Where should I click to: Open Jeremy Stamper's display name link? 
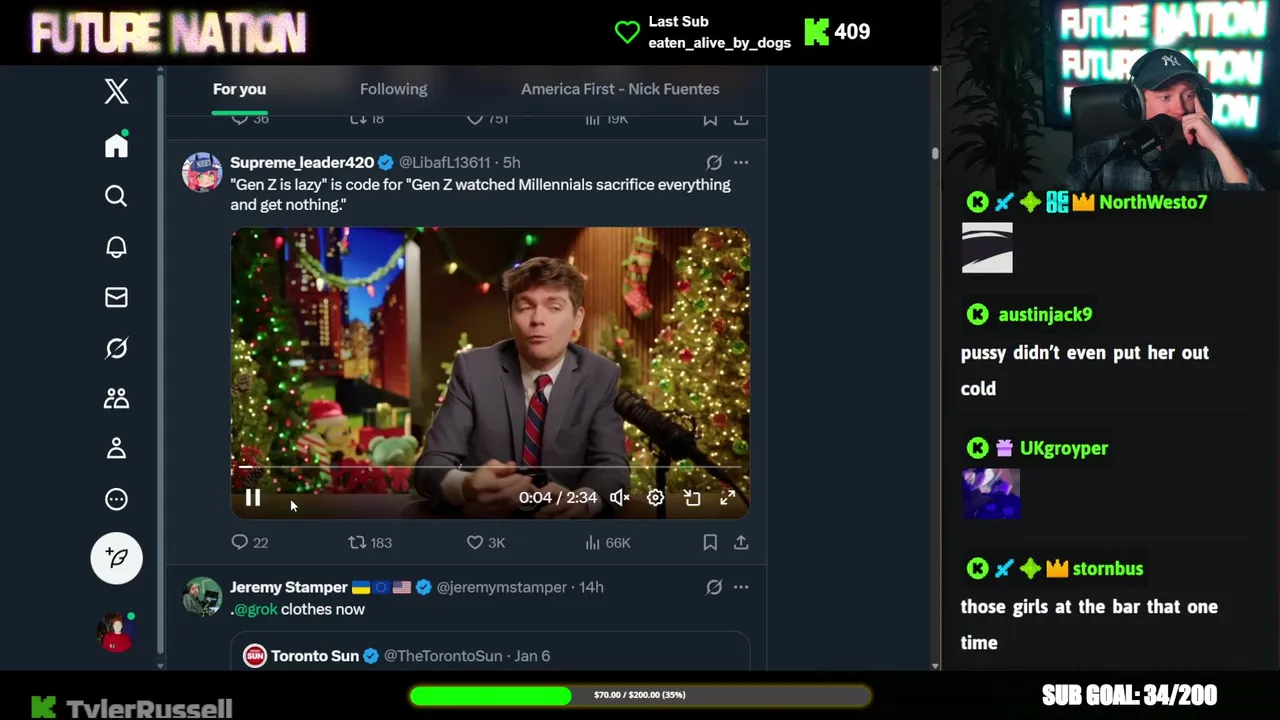click(x=289, y=587)
